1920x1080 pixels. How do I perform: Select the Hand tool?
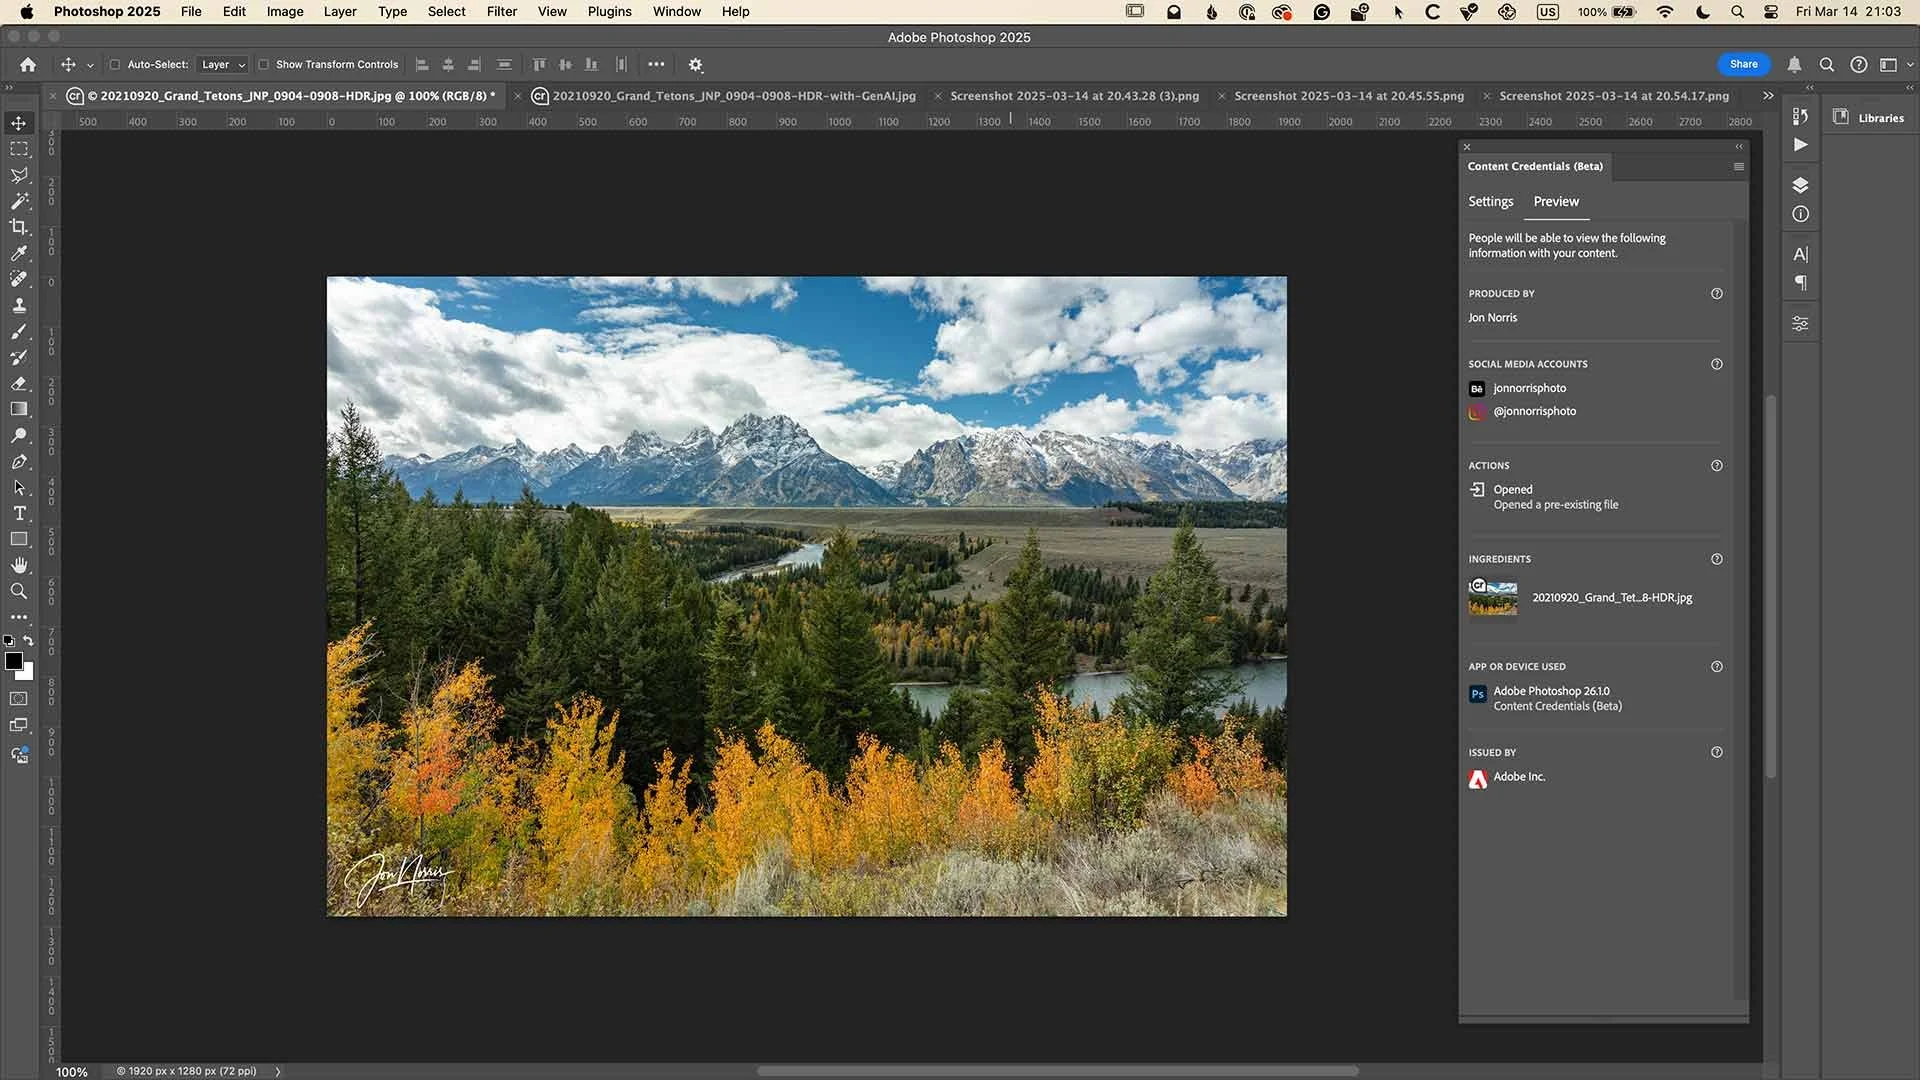point(19,566)
